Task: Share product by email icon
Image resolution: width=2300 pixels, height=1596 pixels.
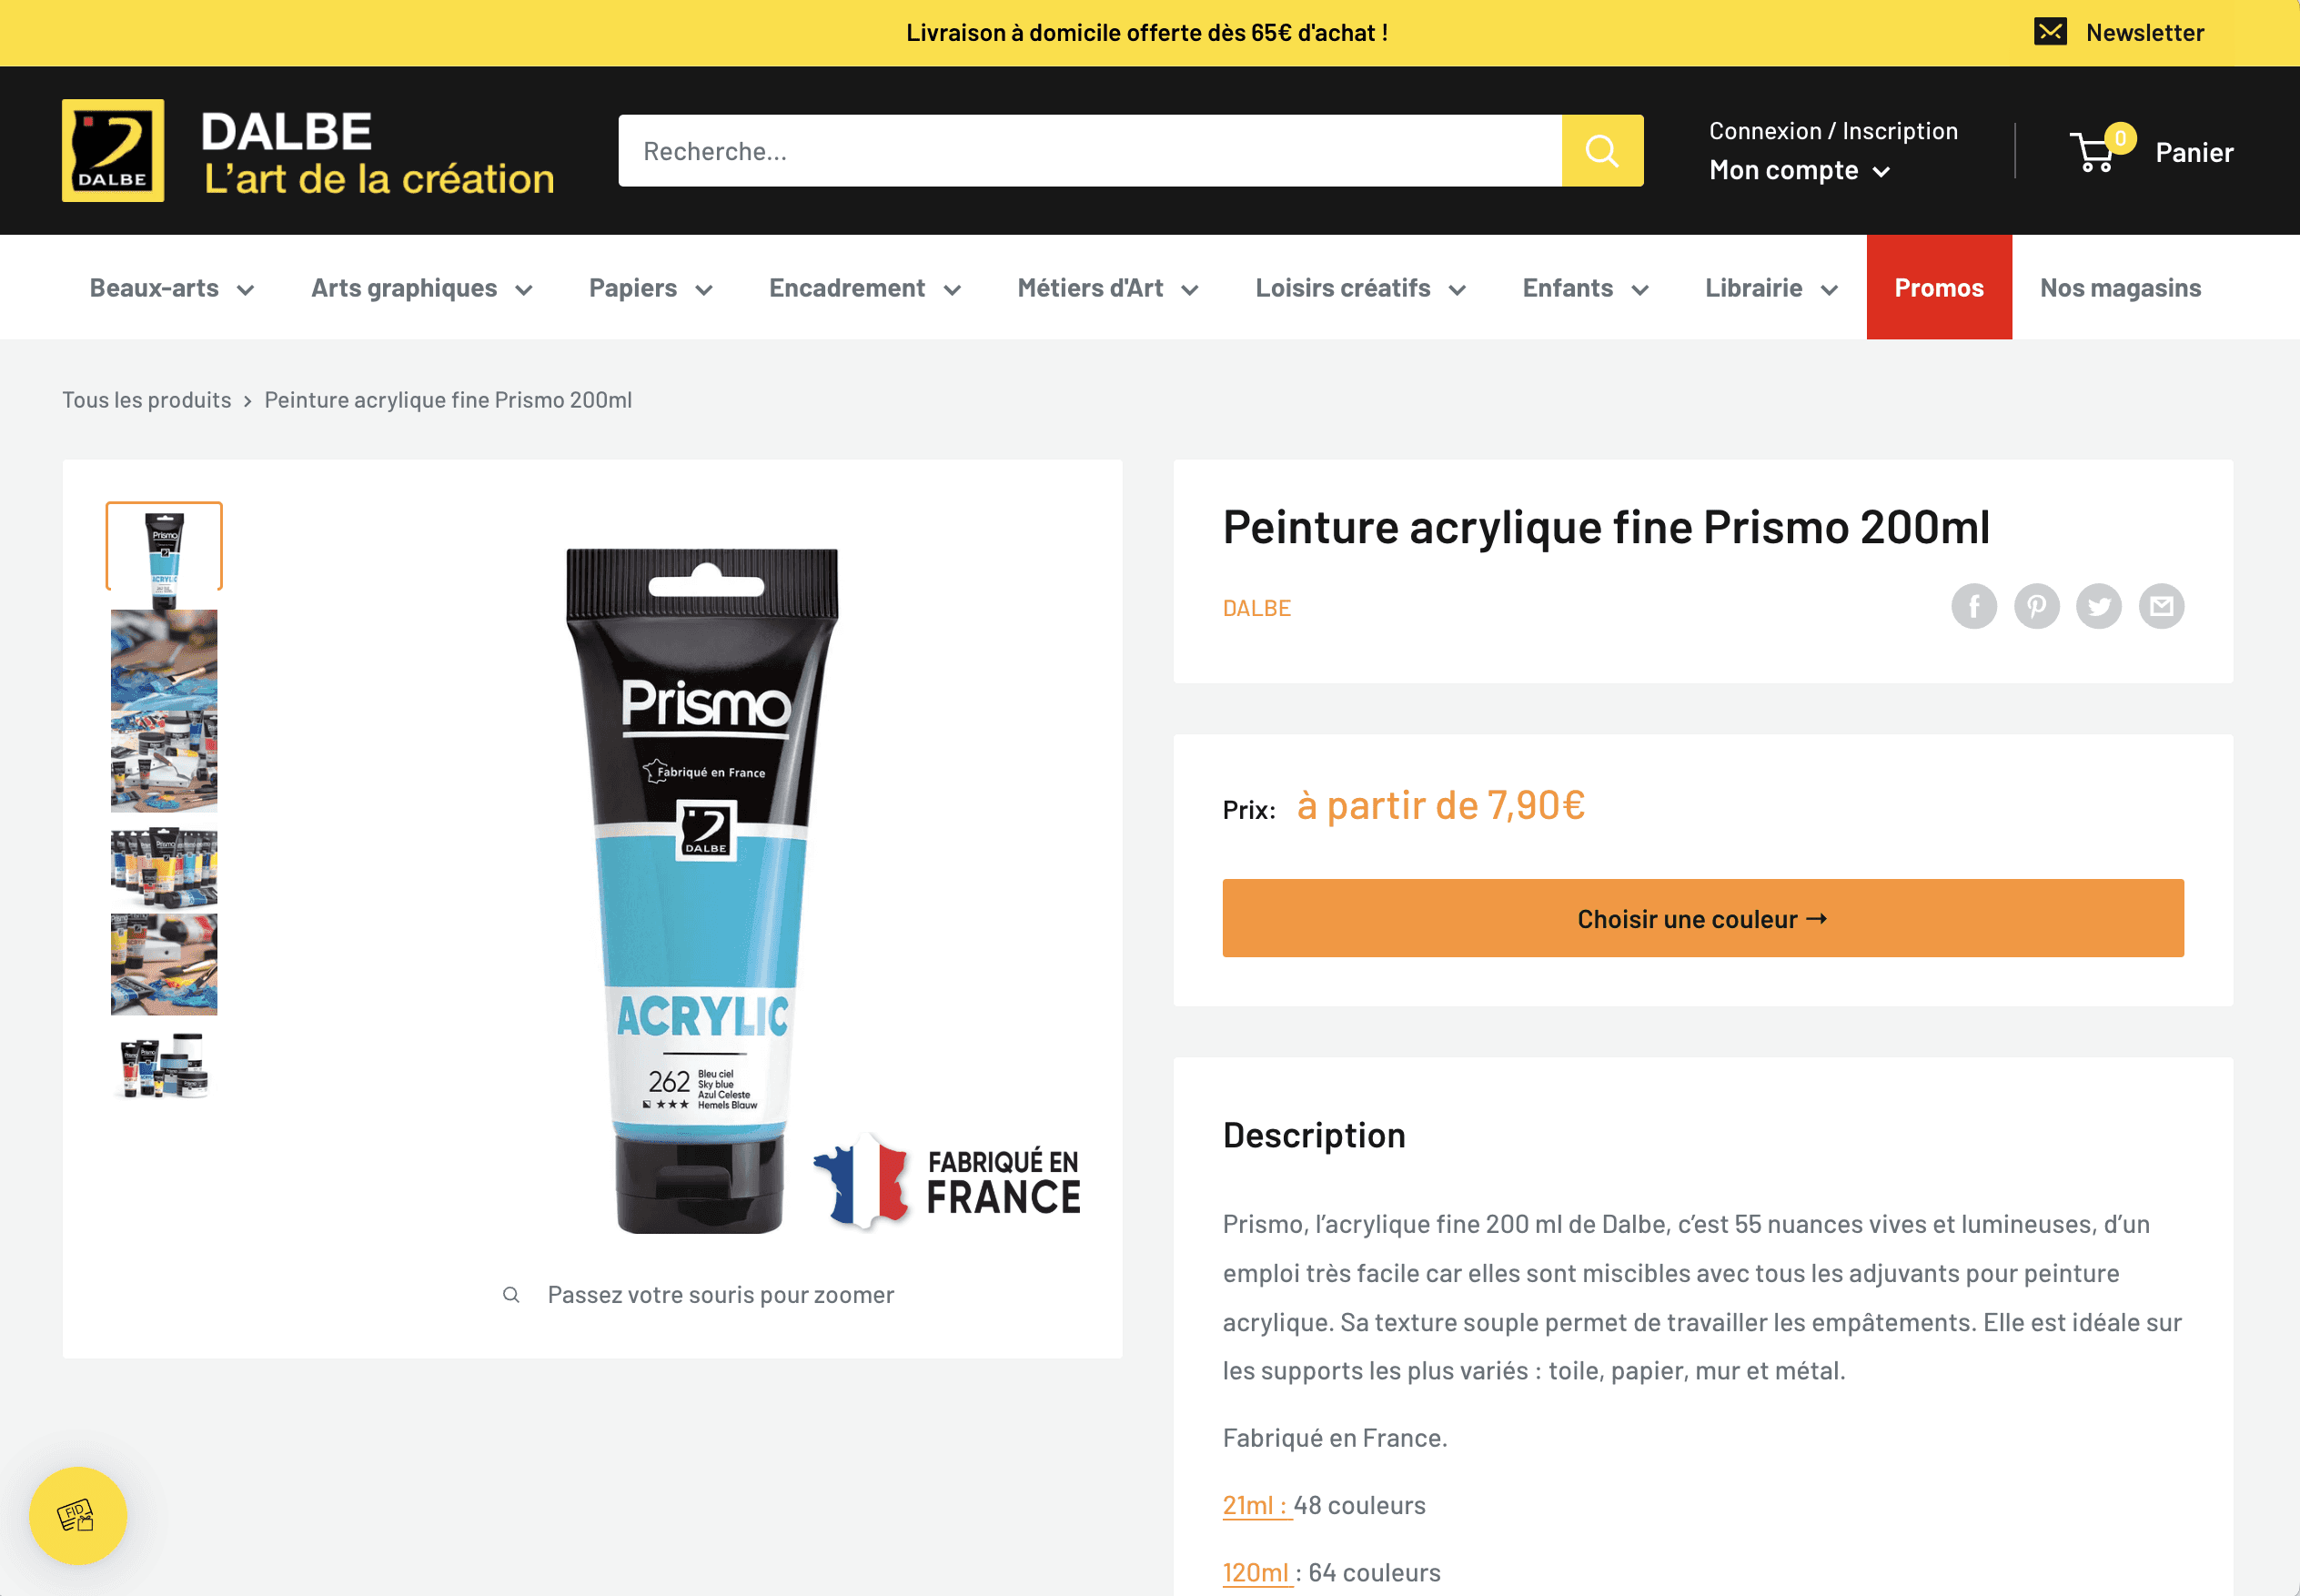Action: click(2161, 606)
